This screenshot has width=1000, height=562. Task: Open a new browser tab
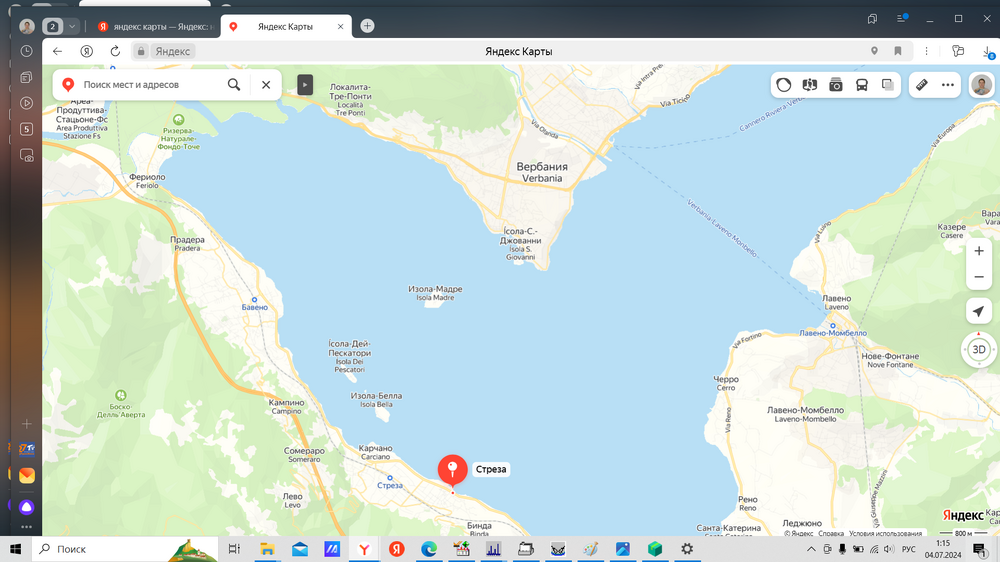coord(367,26)
